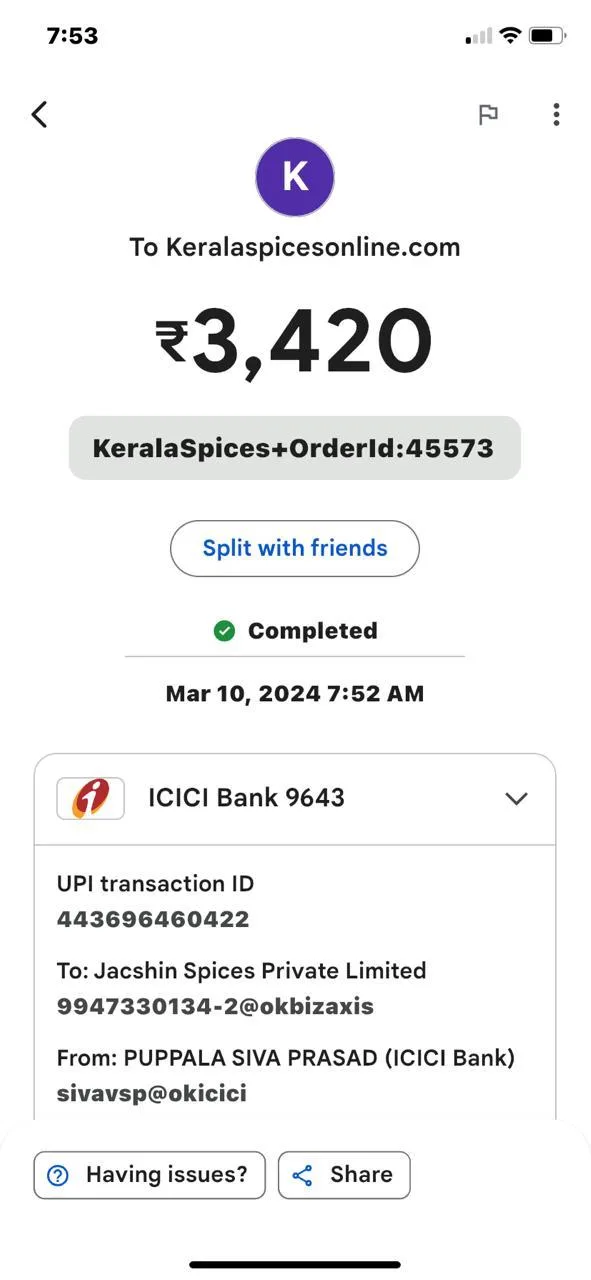Tap the back arrow icon

tap(39, 114)
